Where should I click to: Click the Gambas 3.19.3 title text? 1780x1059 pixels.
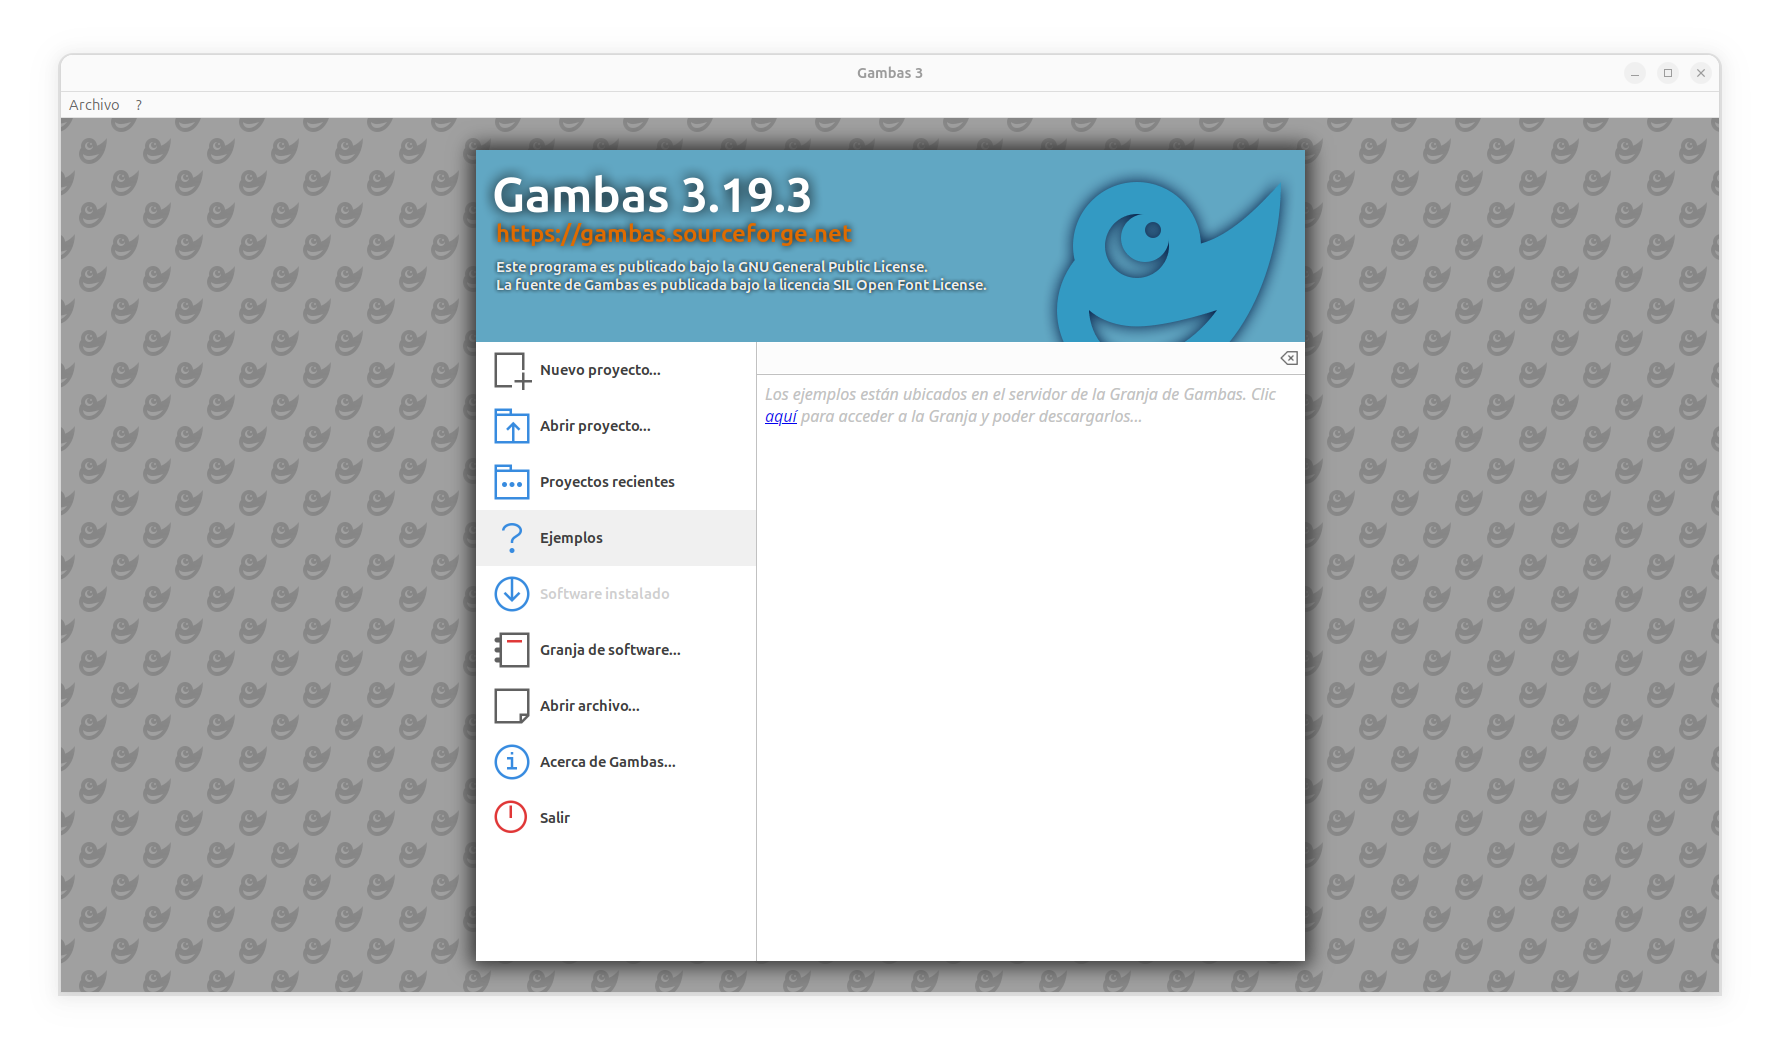[x=652, y=195]
